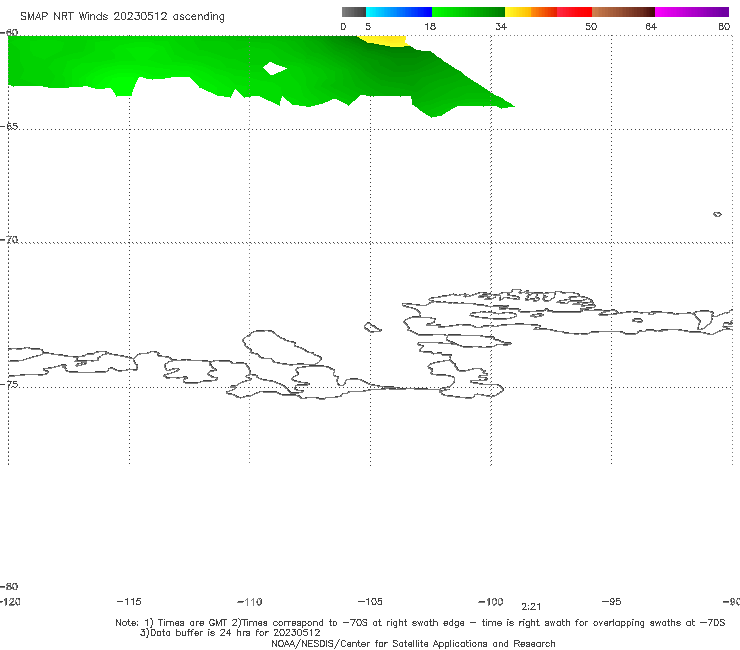Screen dimensions: 740x650
Task: Click the latitude label '-65'
Action: coord(9,127)
